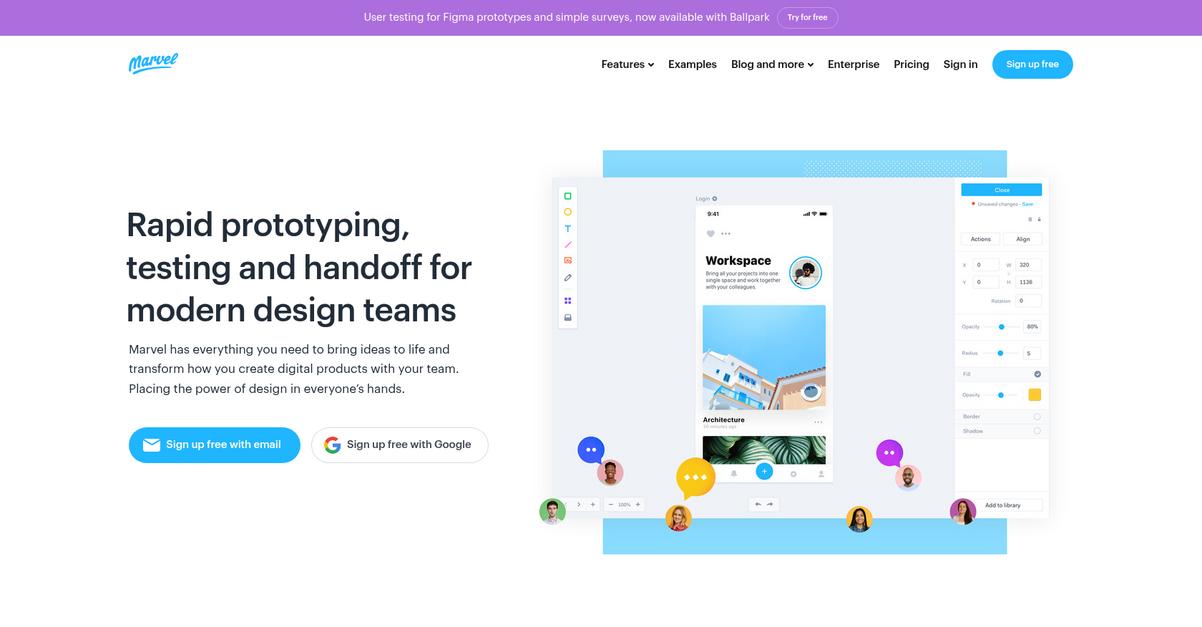Click the undo arrow below the phone mockup
The height and width of the screenshot is (627, 1202).
coord(758,504)
